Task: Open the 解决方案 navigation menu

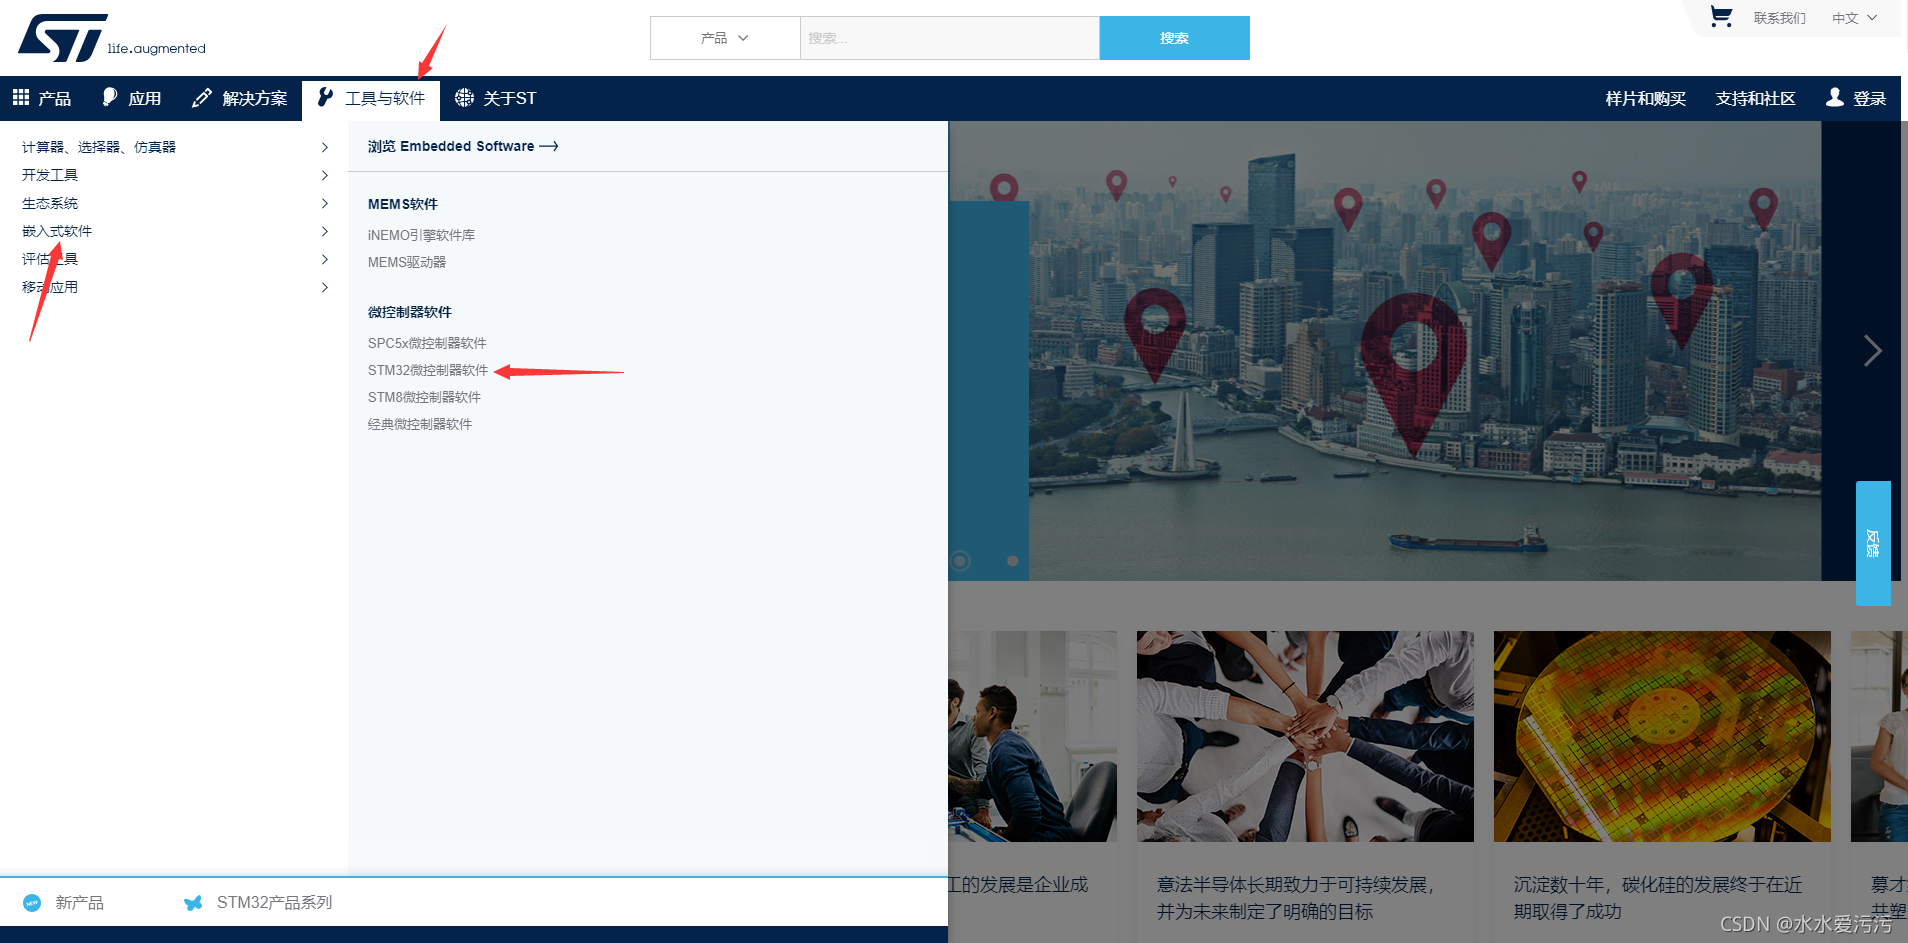Action: (240, 98)
